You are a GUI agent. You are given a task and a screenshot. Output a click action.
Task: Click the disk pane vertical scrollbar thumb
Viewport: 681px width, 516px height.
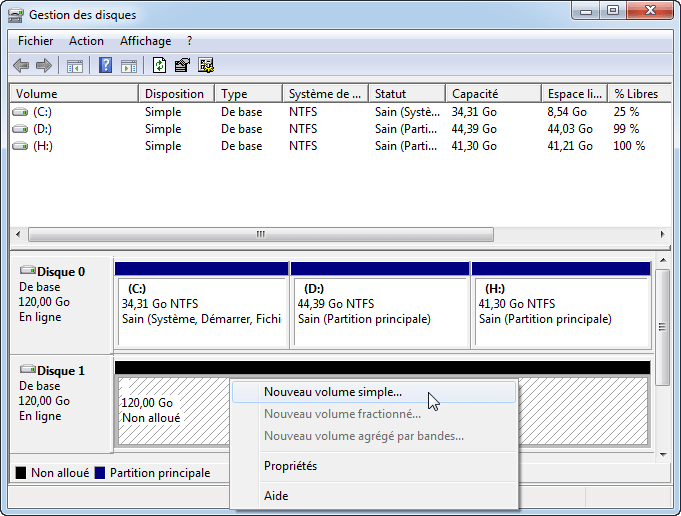[662, 327]
